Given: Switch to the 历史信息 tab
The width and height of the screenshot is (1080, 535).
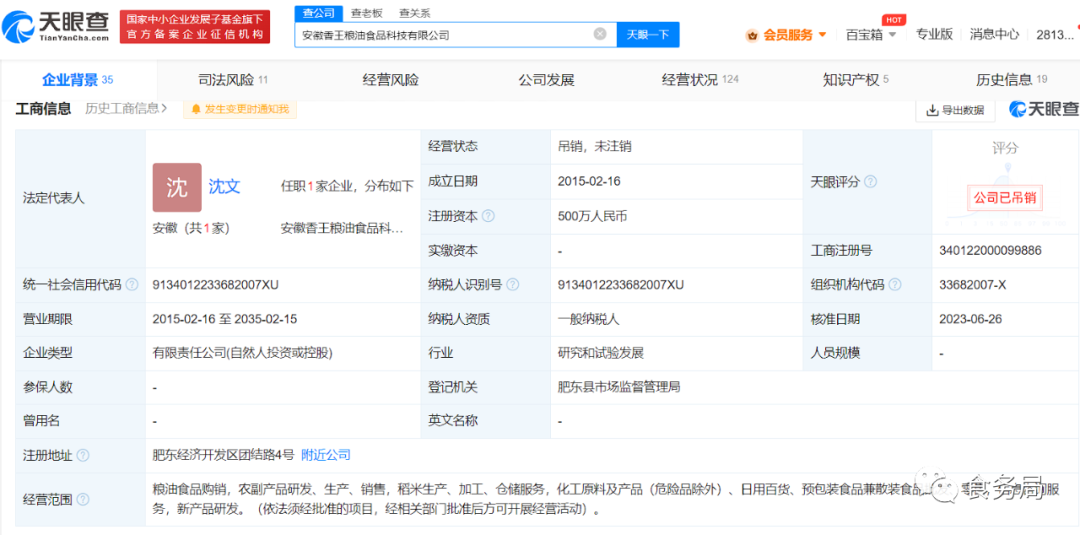Looking at the screenshot, I should 1011,80.
